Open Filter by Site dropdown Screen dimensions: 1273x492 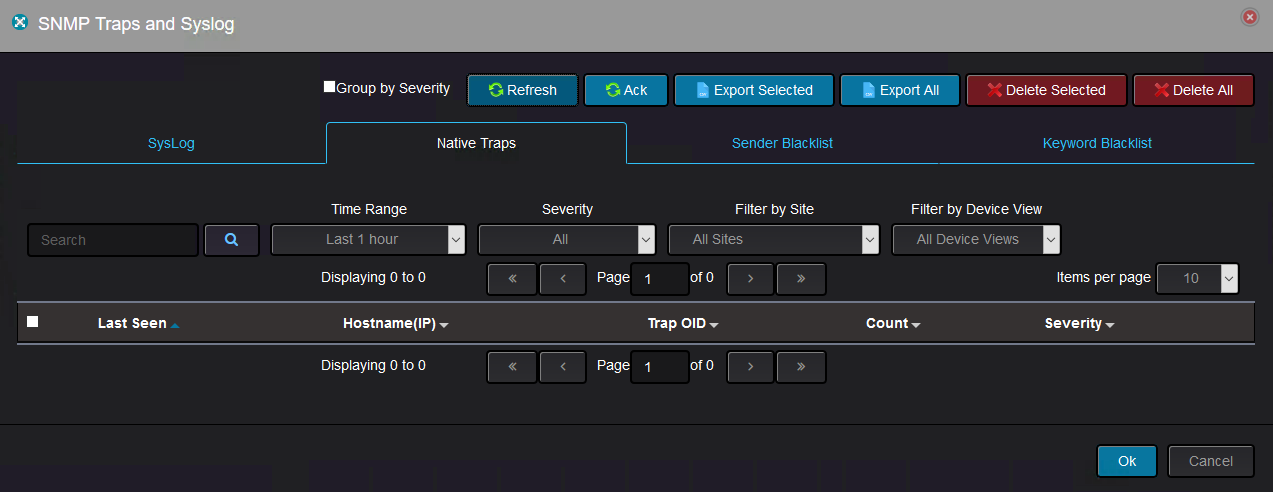click(773, 239)
